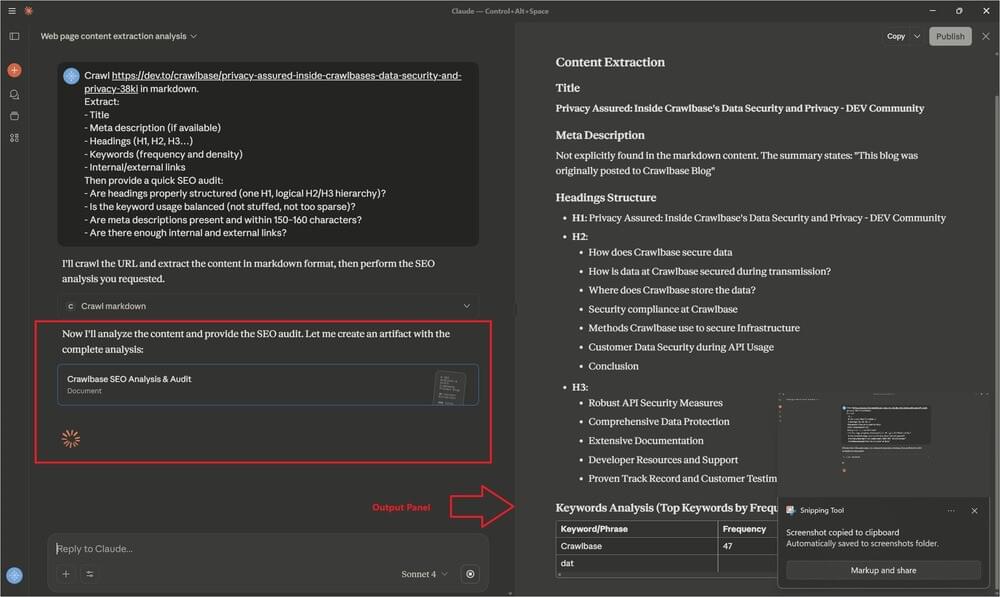Screen dimensions: 1000x597
Task: Select the artifacts grid icon in the sidebar
Action: click(x=14, y=138)
